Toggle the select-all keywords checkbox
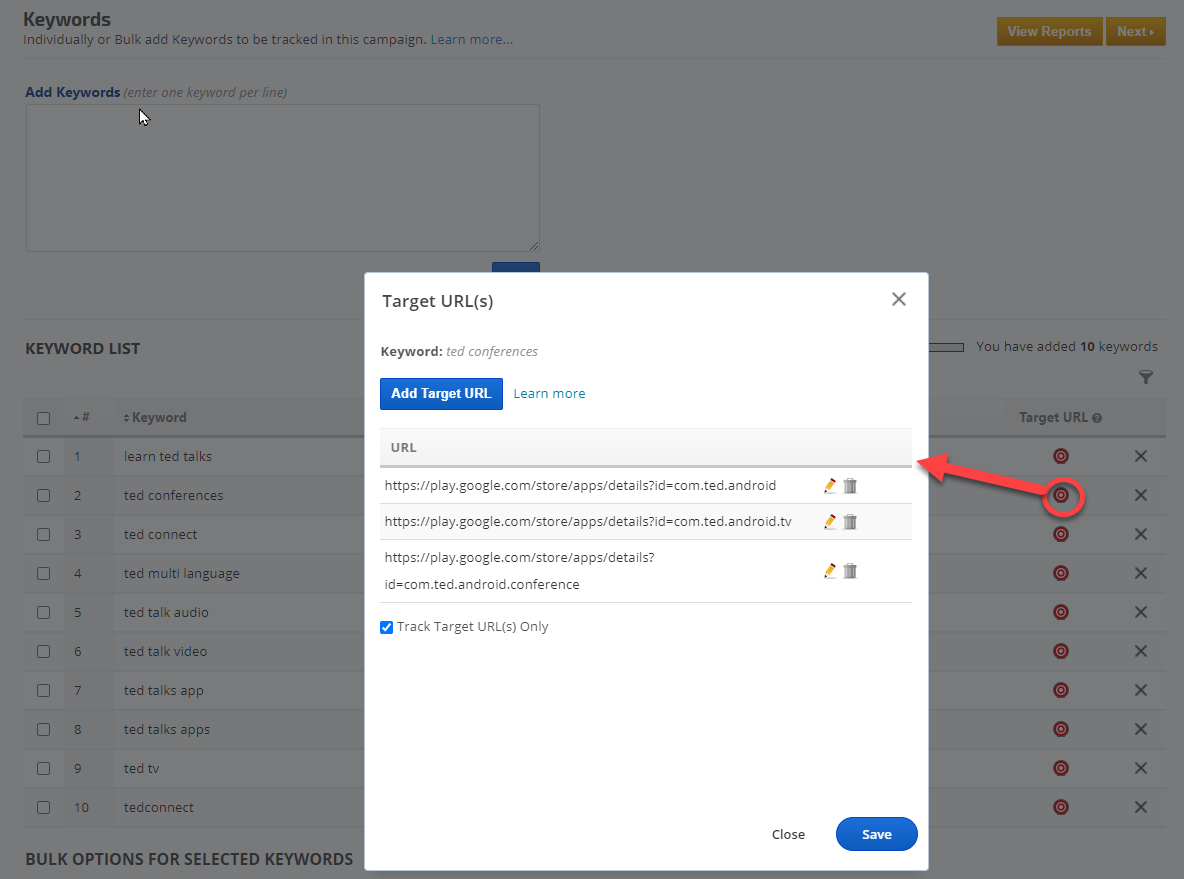The width and height of the screenshot is (1184, 879). [43, 418]
